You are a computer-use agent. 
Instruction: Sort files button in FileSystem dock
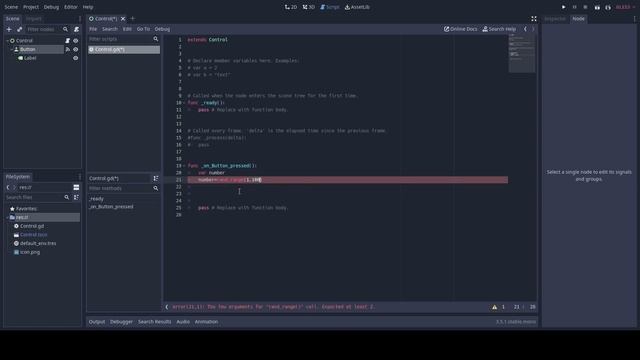pos(76,197)
